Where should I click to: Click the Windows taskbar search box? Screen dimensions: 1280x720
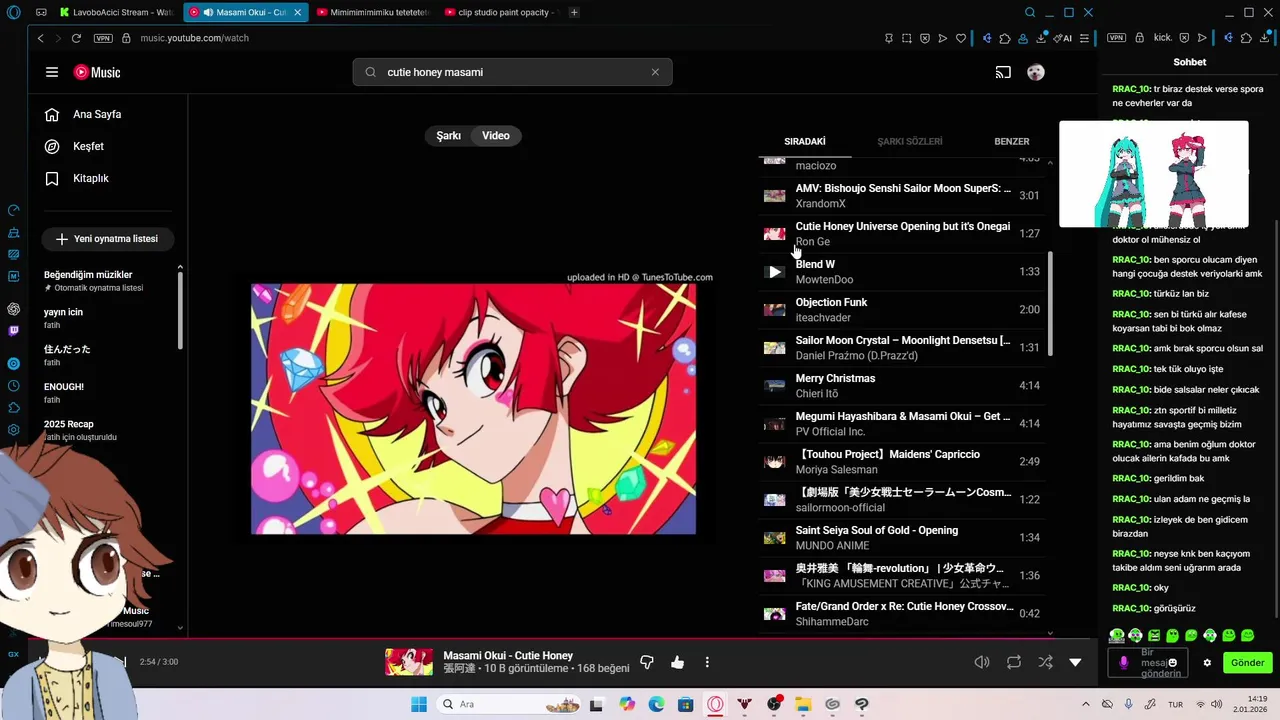click(507, 704)
